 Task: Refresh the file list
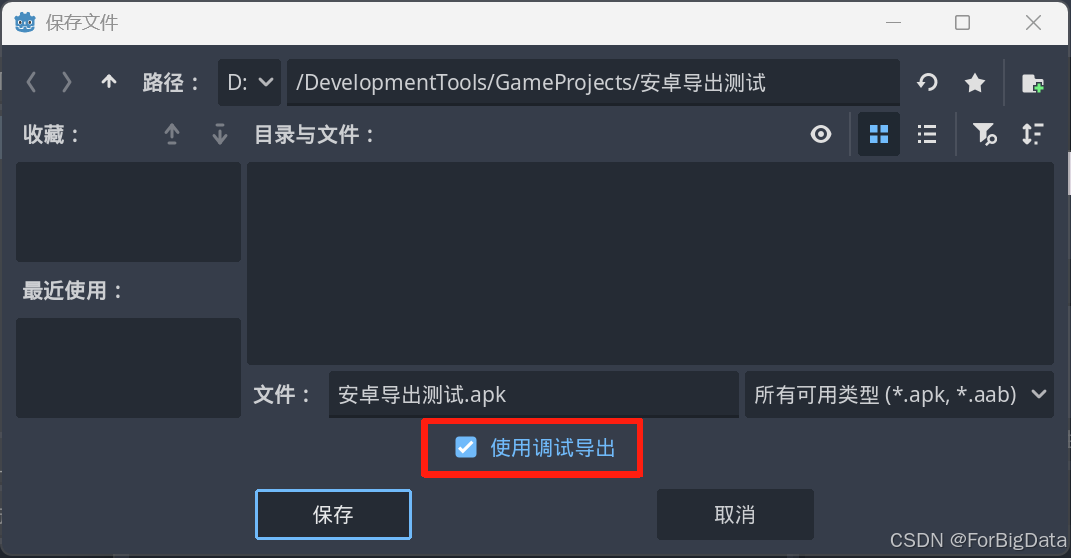coord(927,83)
